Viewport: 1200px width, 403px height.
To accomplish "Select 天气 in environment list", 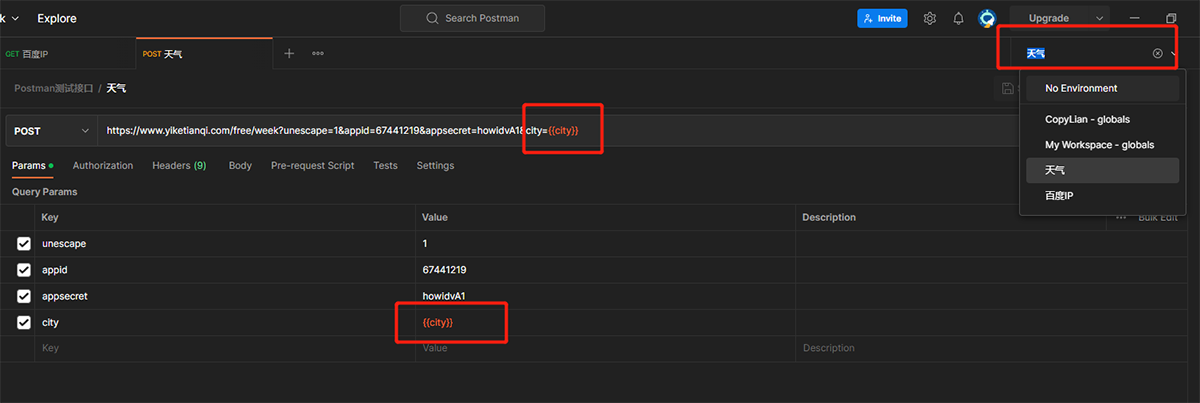I will (x=1103, y=171).
